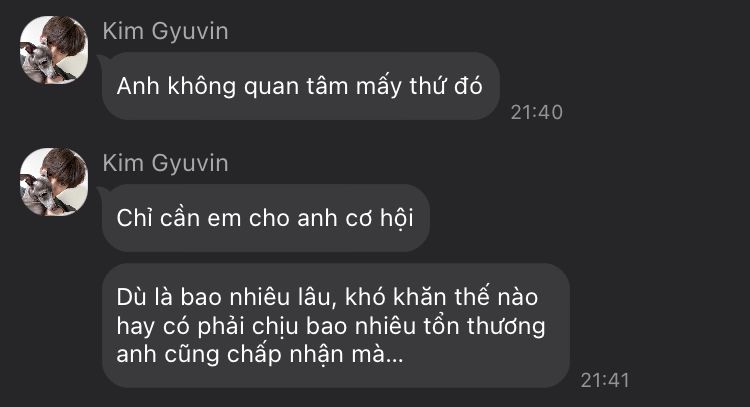The width and height of the screenshot is (750, 407).
Task: Click the word "thương" in the last message
Action: pyautogui.click(x=507, y=327)
